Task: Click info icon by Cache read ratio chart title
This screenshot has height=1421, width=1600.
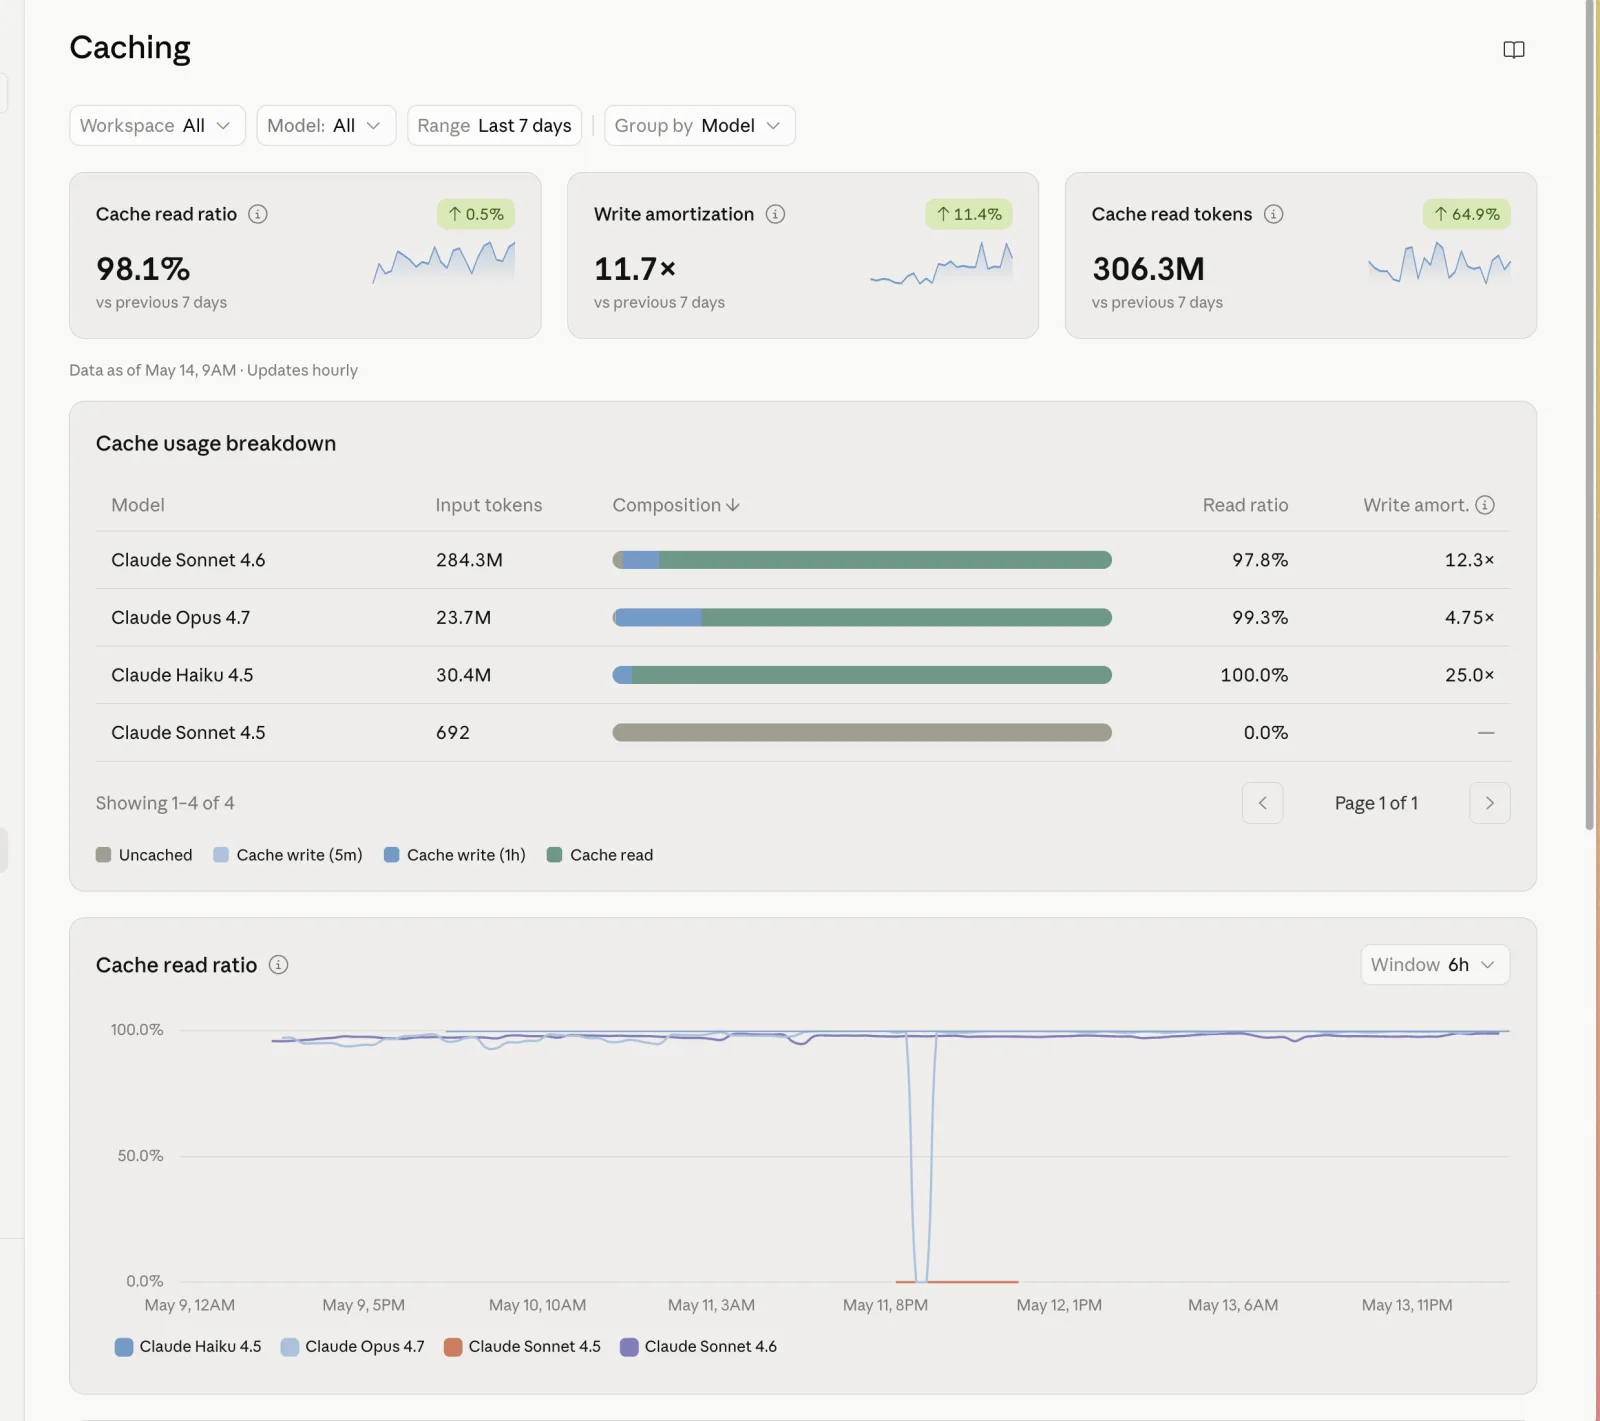Action: [x=279, y=965]
